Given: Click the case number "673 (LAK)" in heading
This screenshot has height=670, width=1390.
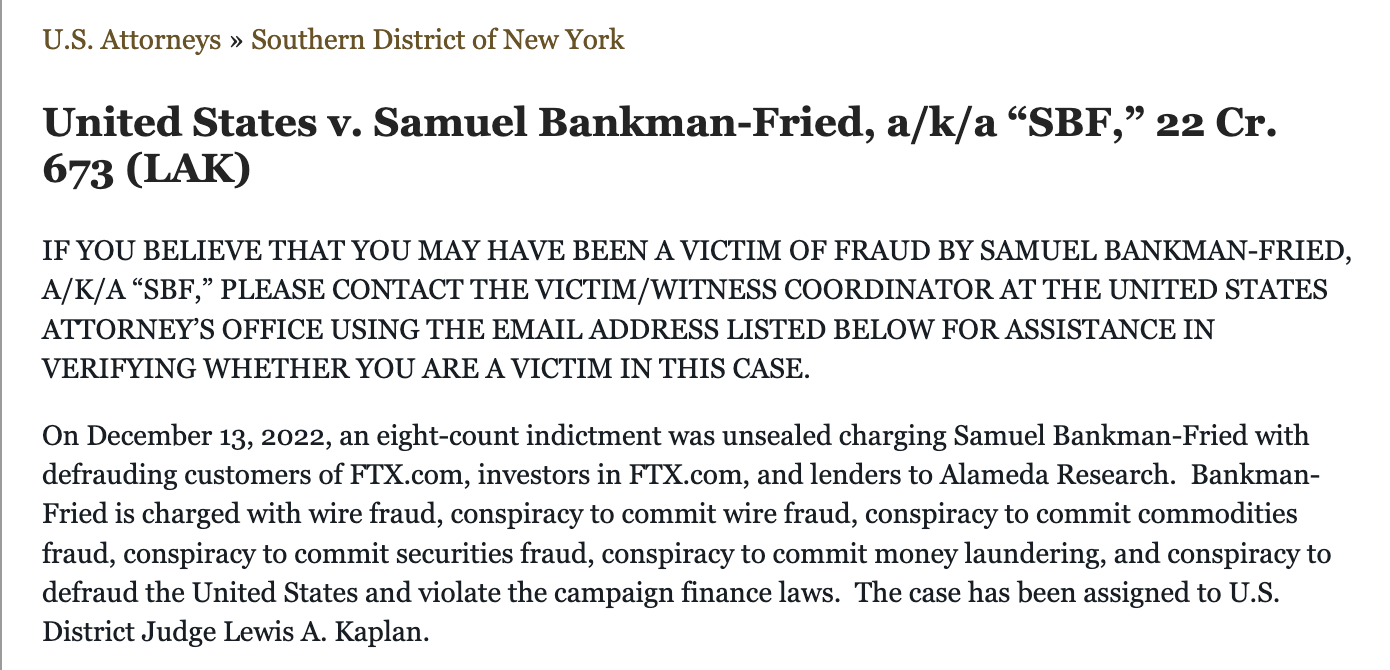Looking at the screenshot, I should [x=146, y=170].
